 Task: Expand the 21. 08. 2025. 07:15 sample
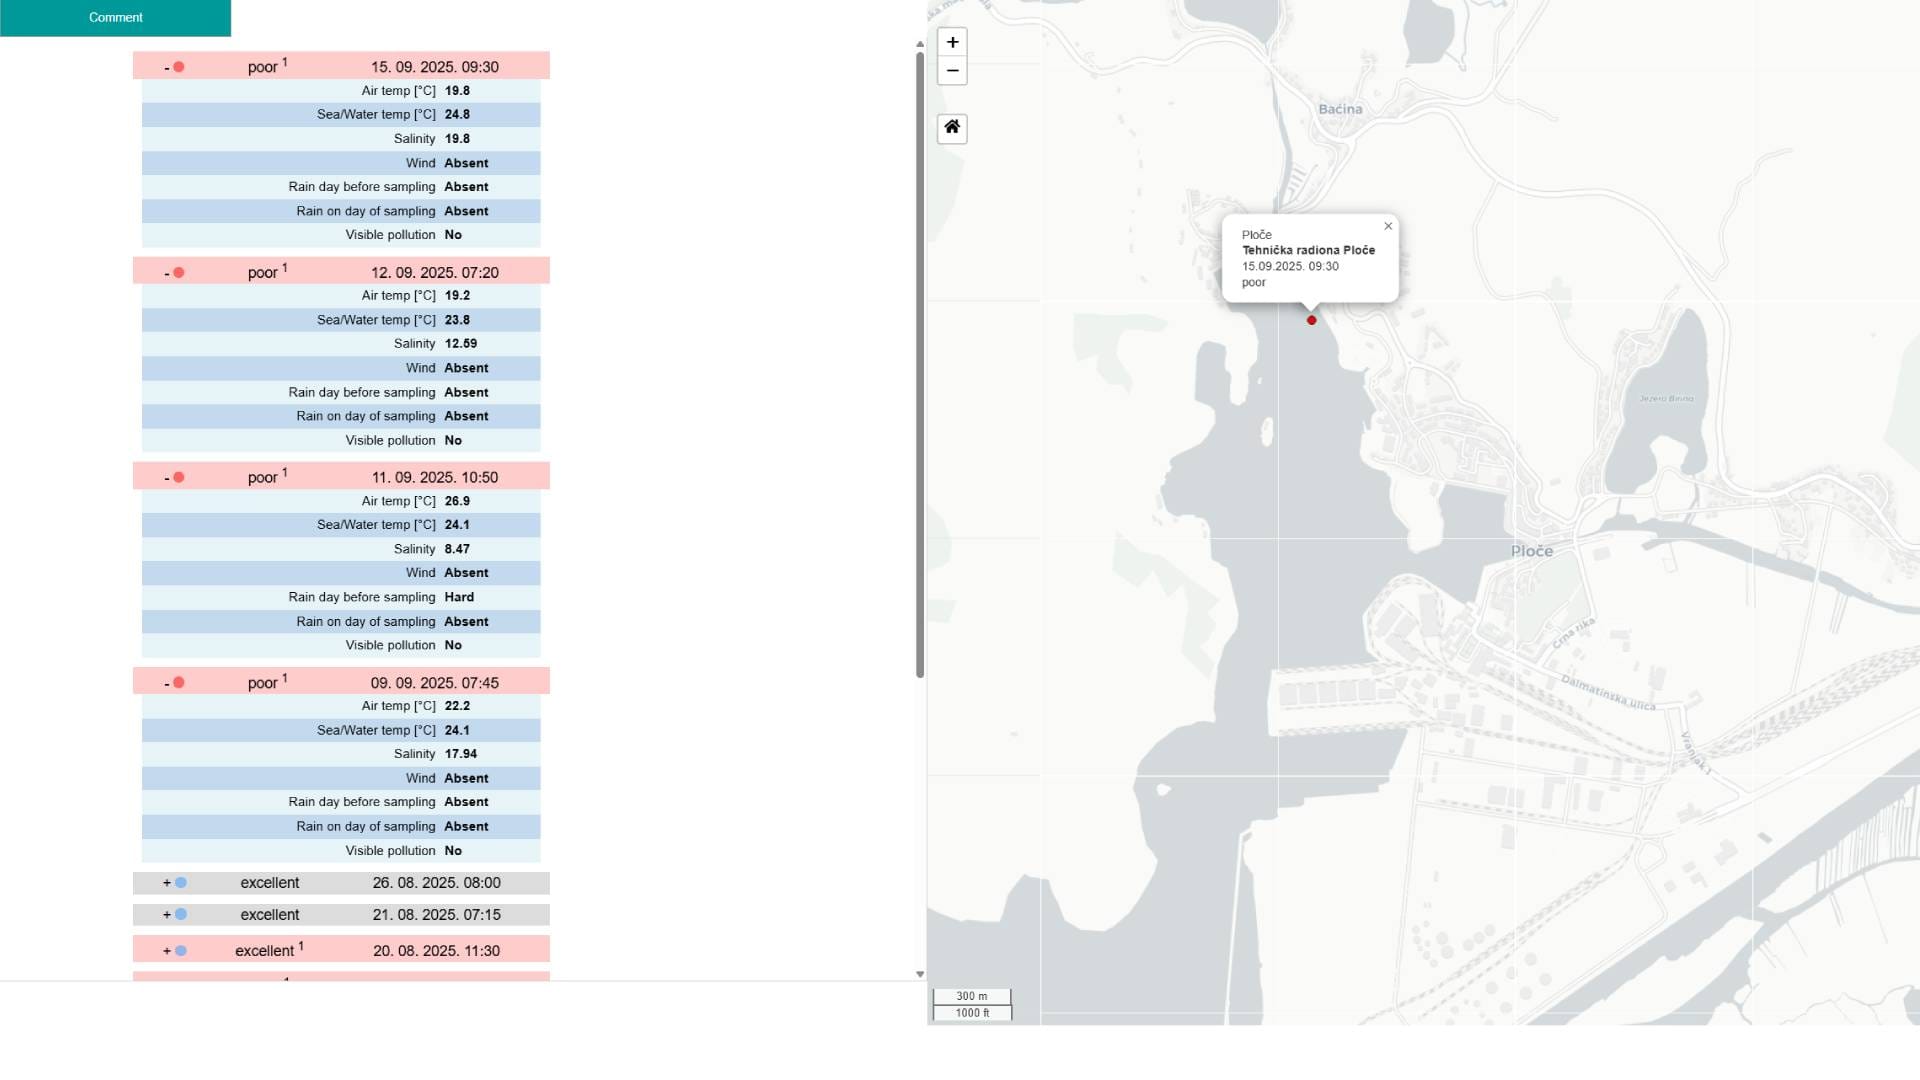[x=167, y=914]
